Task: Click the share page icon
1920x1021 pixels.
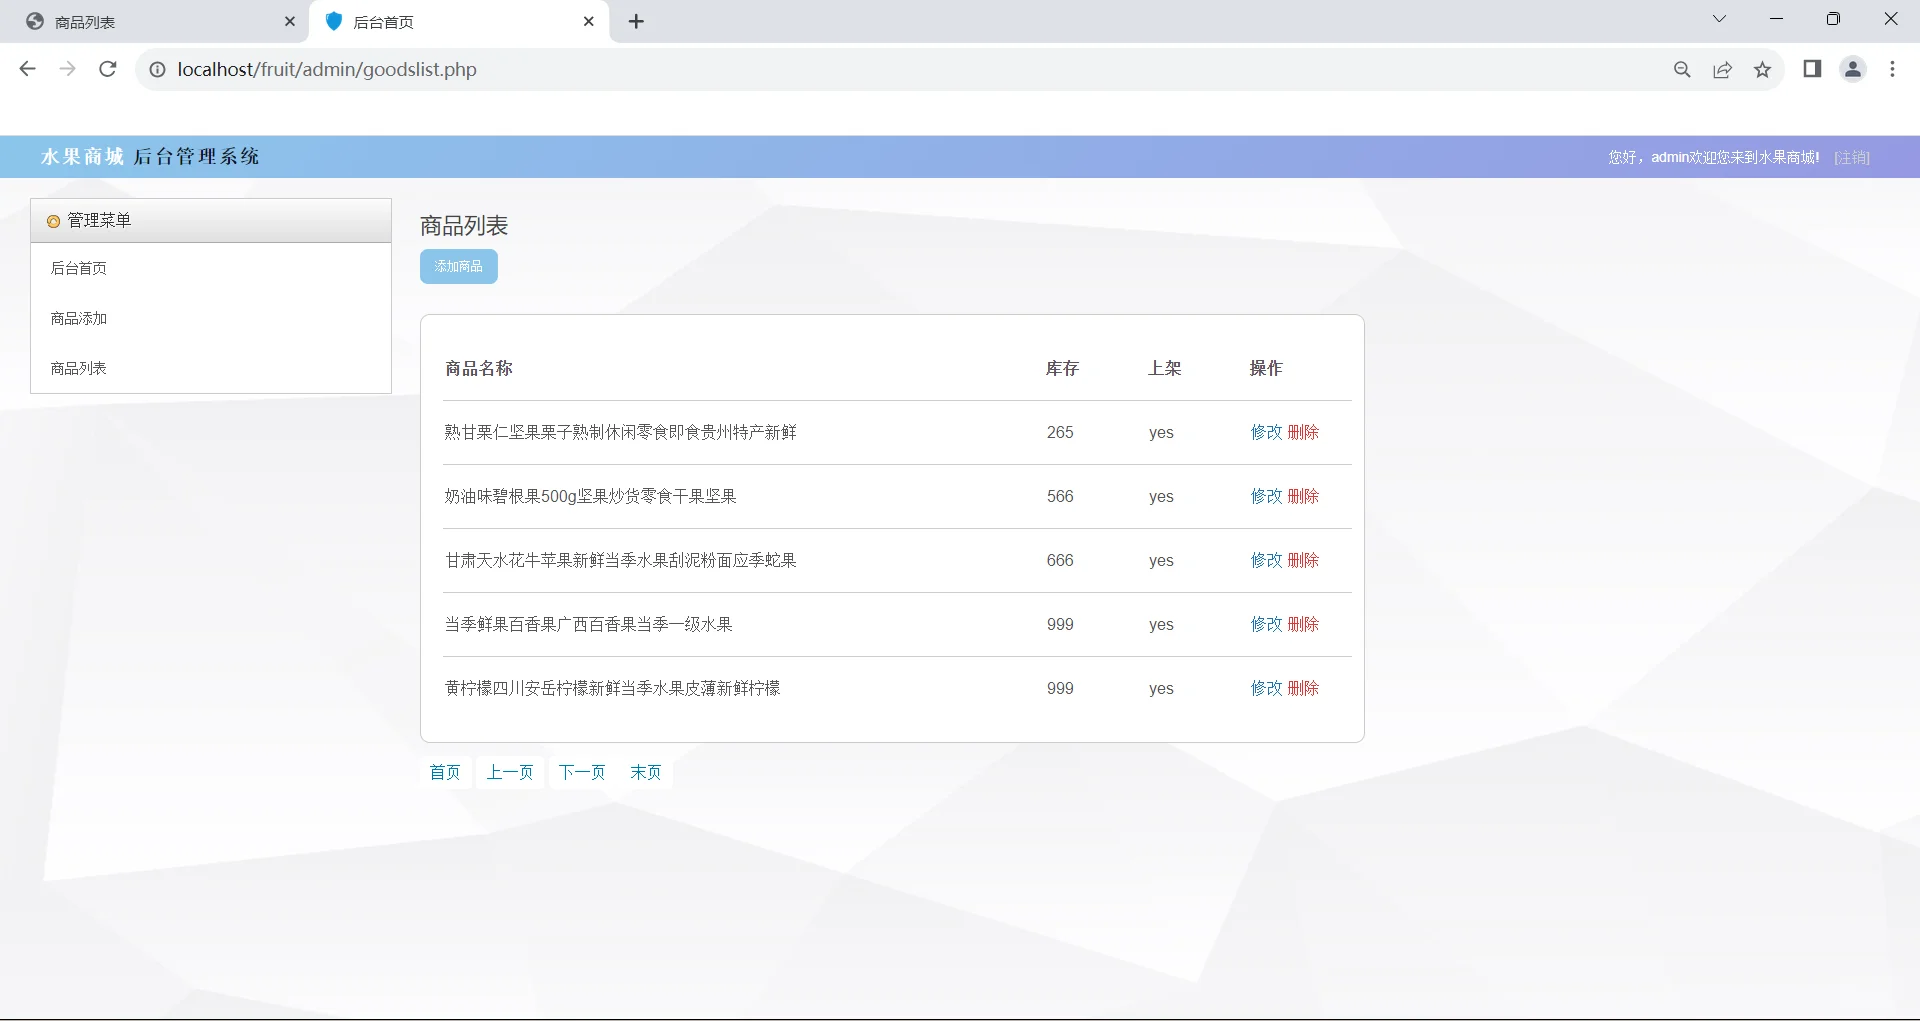Action: point(1722,70)
